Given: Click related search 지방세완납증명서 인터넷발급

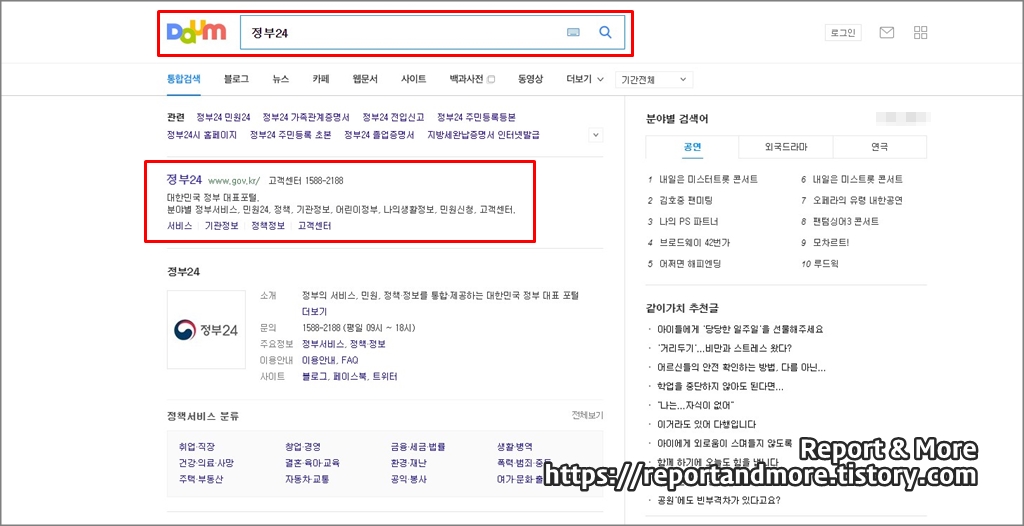Looking at the screenshot, I should (x=484, y=135).
